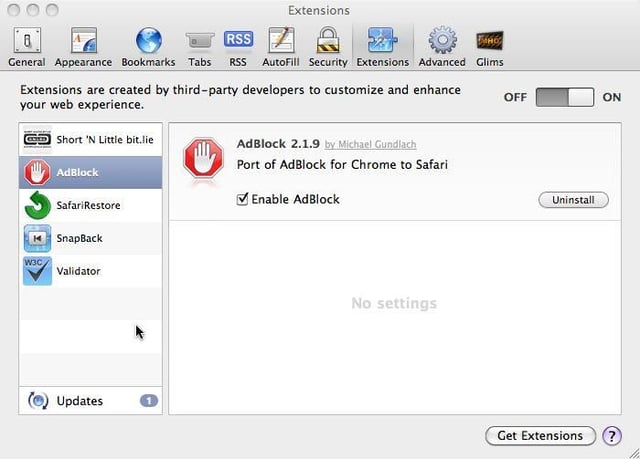Click the AdBlock stop-hand icon in list
The height and width of the screenshot is (459, 640).
37,172
